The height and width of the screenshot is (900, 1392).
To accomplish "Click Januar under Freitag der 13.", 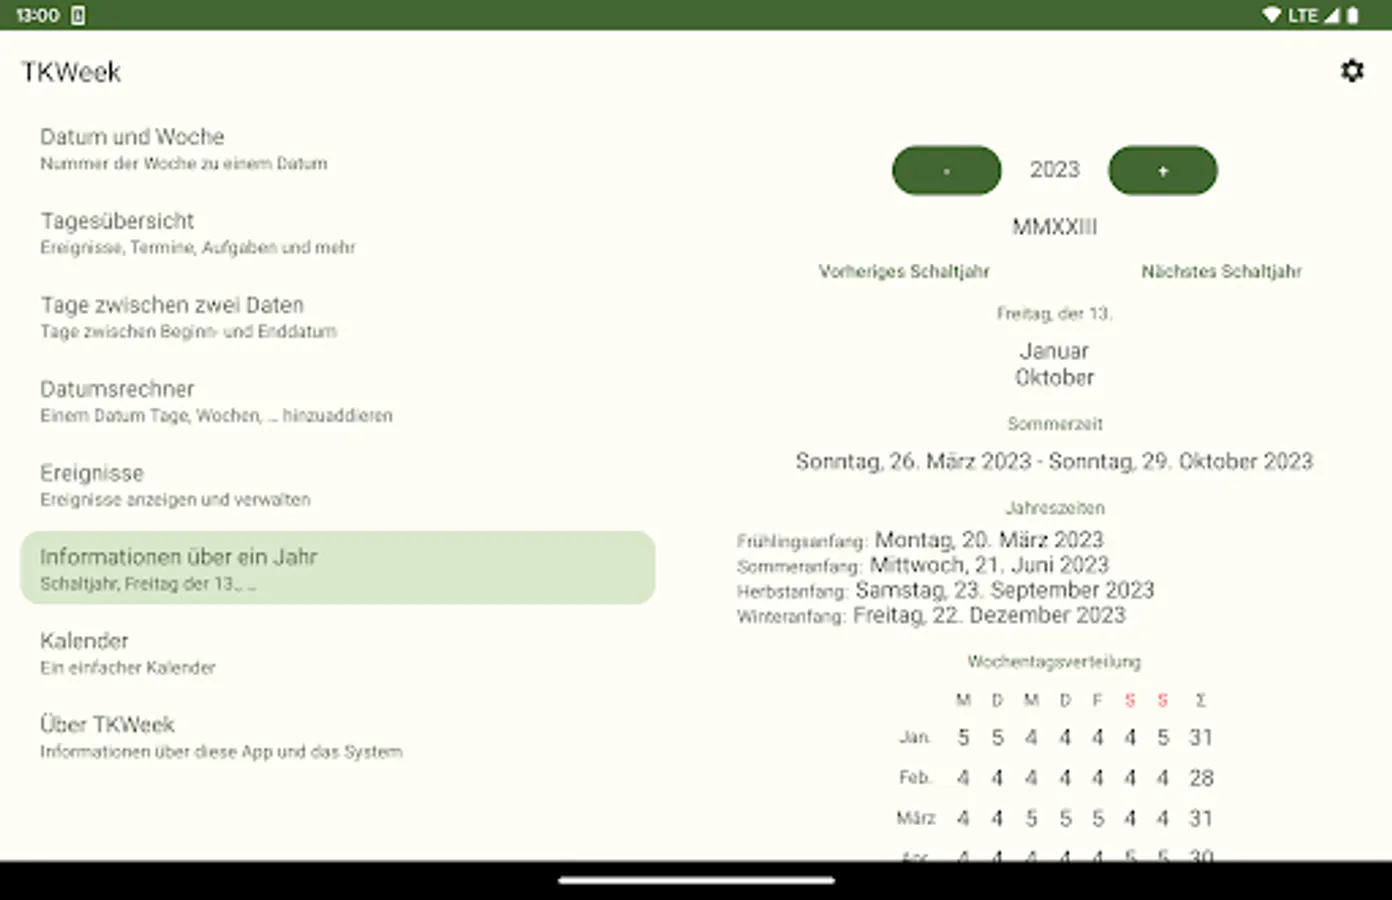I will (1055, 351).
